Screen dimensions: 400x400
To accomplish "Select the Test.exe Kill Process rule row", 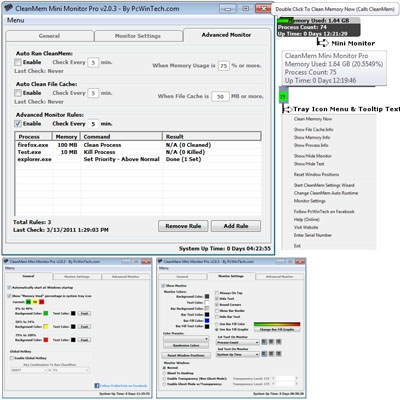I will click(138, 152).
